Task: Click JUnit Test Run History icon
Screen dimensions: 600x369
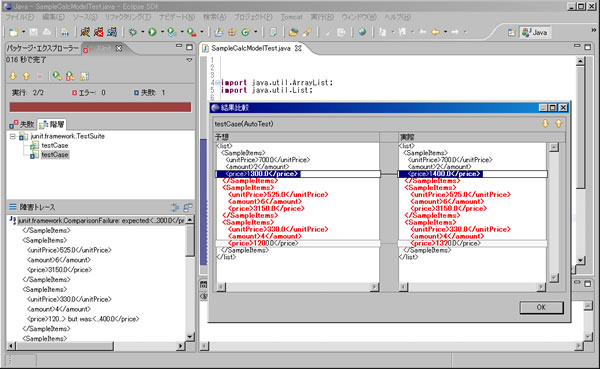Action: [84, 76]
